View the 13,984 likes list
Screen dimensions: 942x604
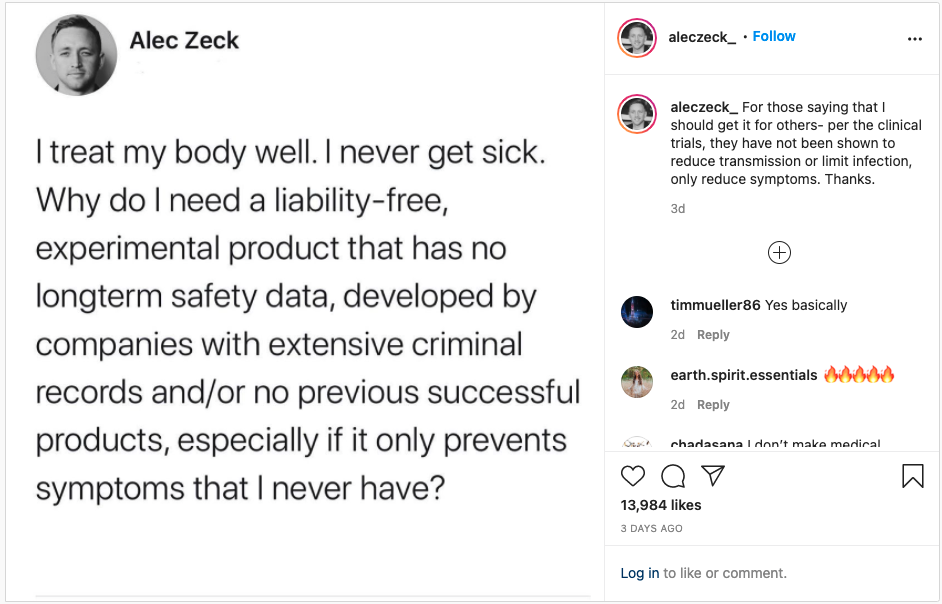click(x=661, y=505)
